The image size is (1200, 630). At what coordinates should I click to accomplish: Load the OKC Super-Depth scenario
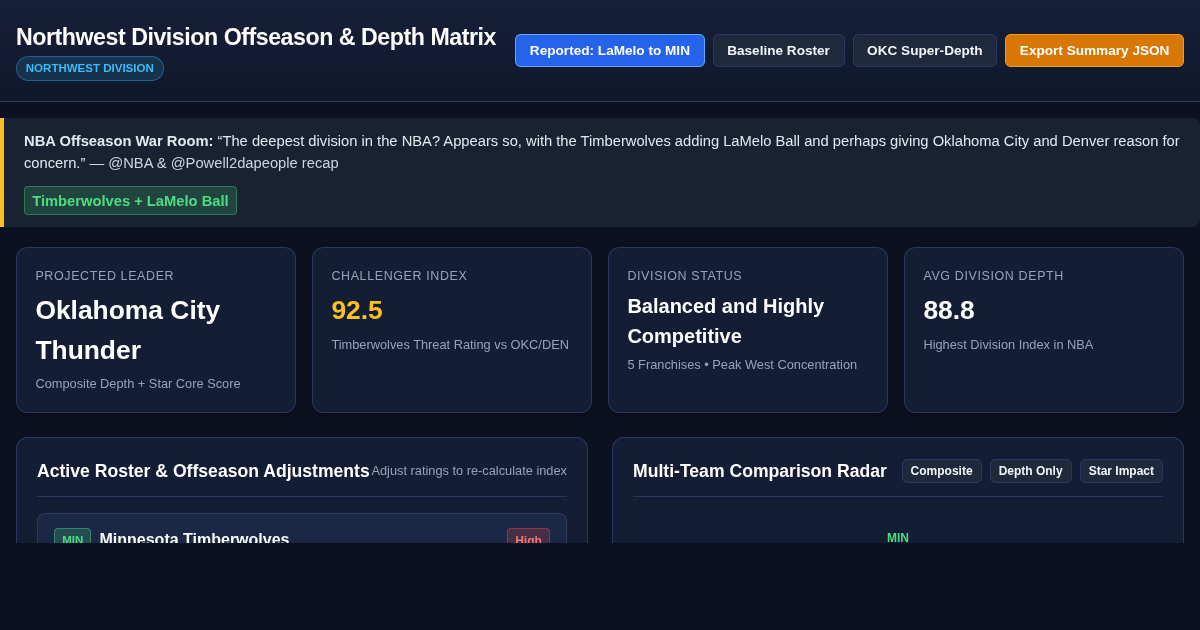click(x=924, y=50)
